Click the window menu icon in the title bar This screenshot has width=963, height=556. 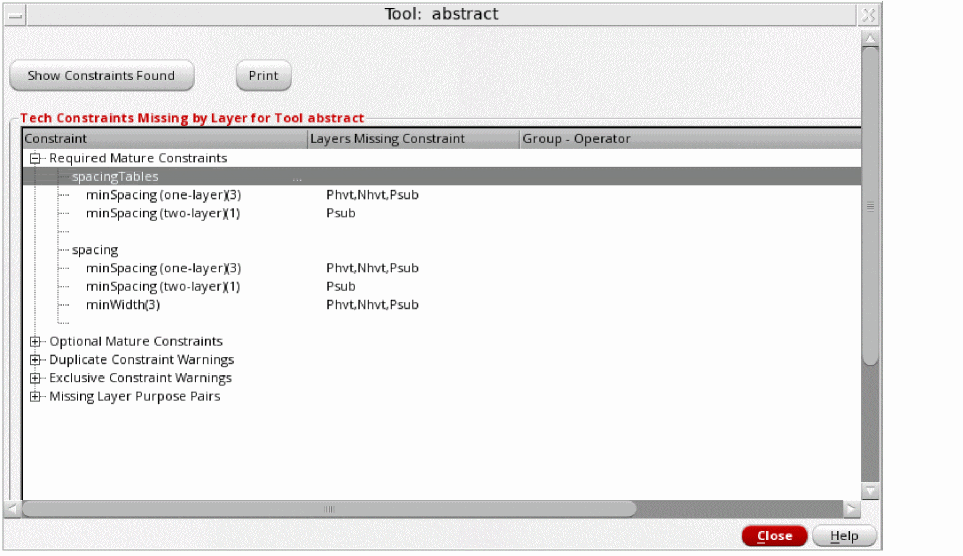[15, 15]
